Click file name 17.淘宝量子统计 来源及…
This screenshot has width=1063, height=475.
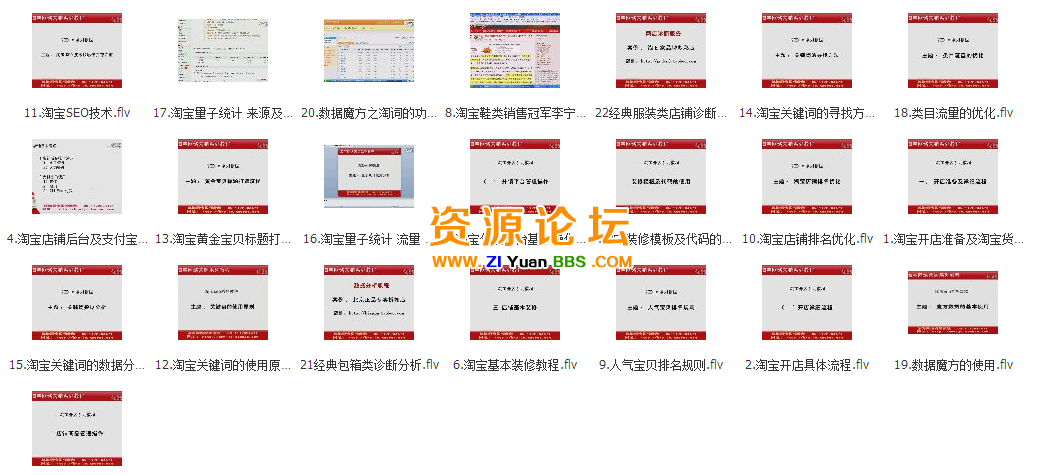tap(222, 113)
